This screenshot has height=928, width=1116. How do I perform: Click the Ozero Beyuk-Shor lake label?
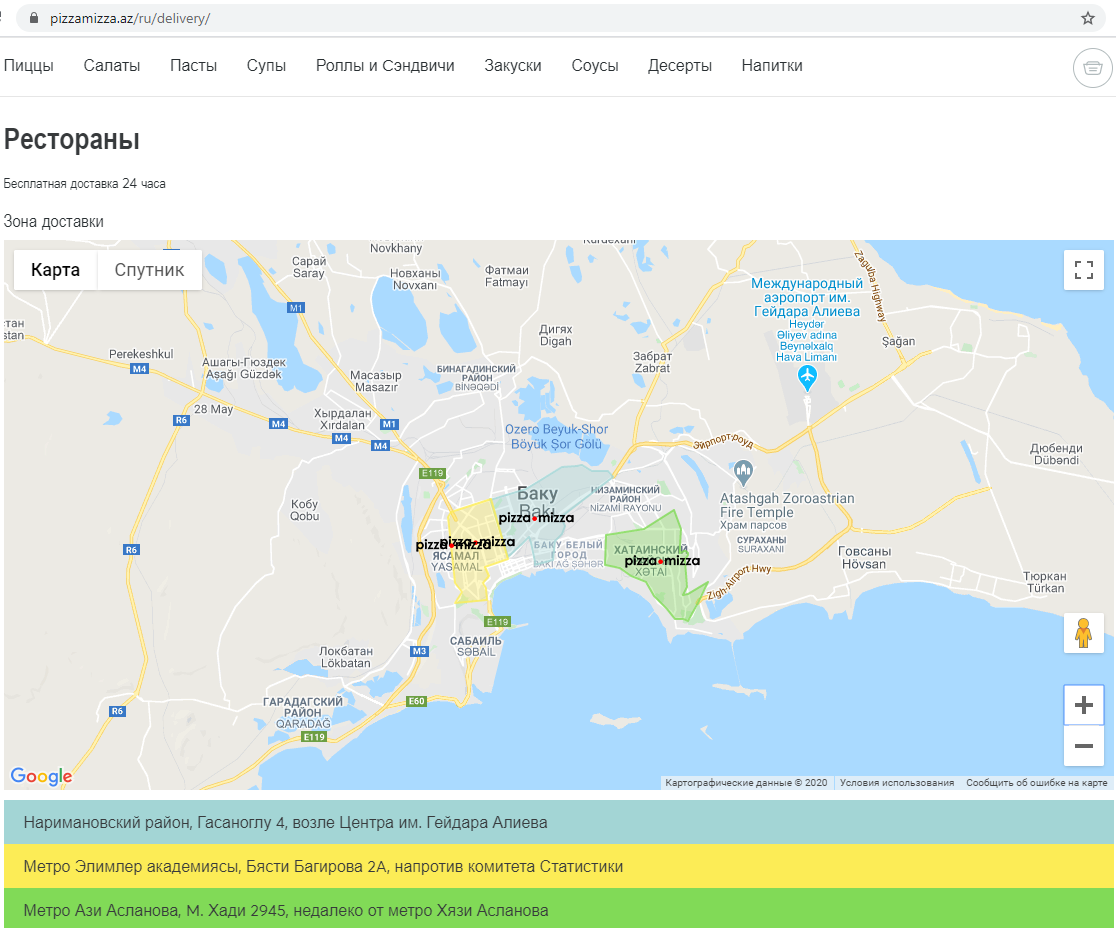pos(557,436)
